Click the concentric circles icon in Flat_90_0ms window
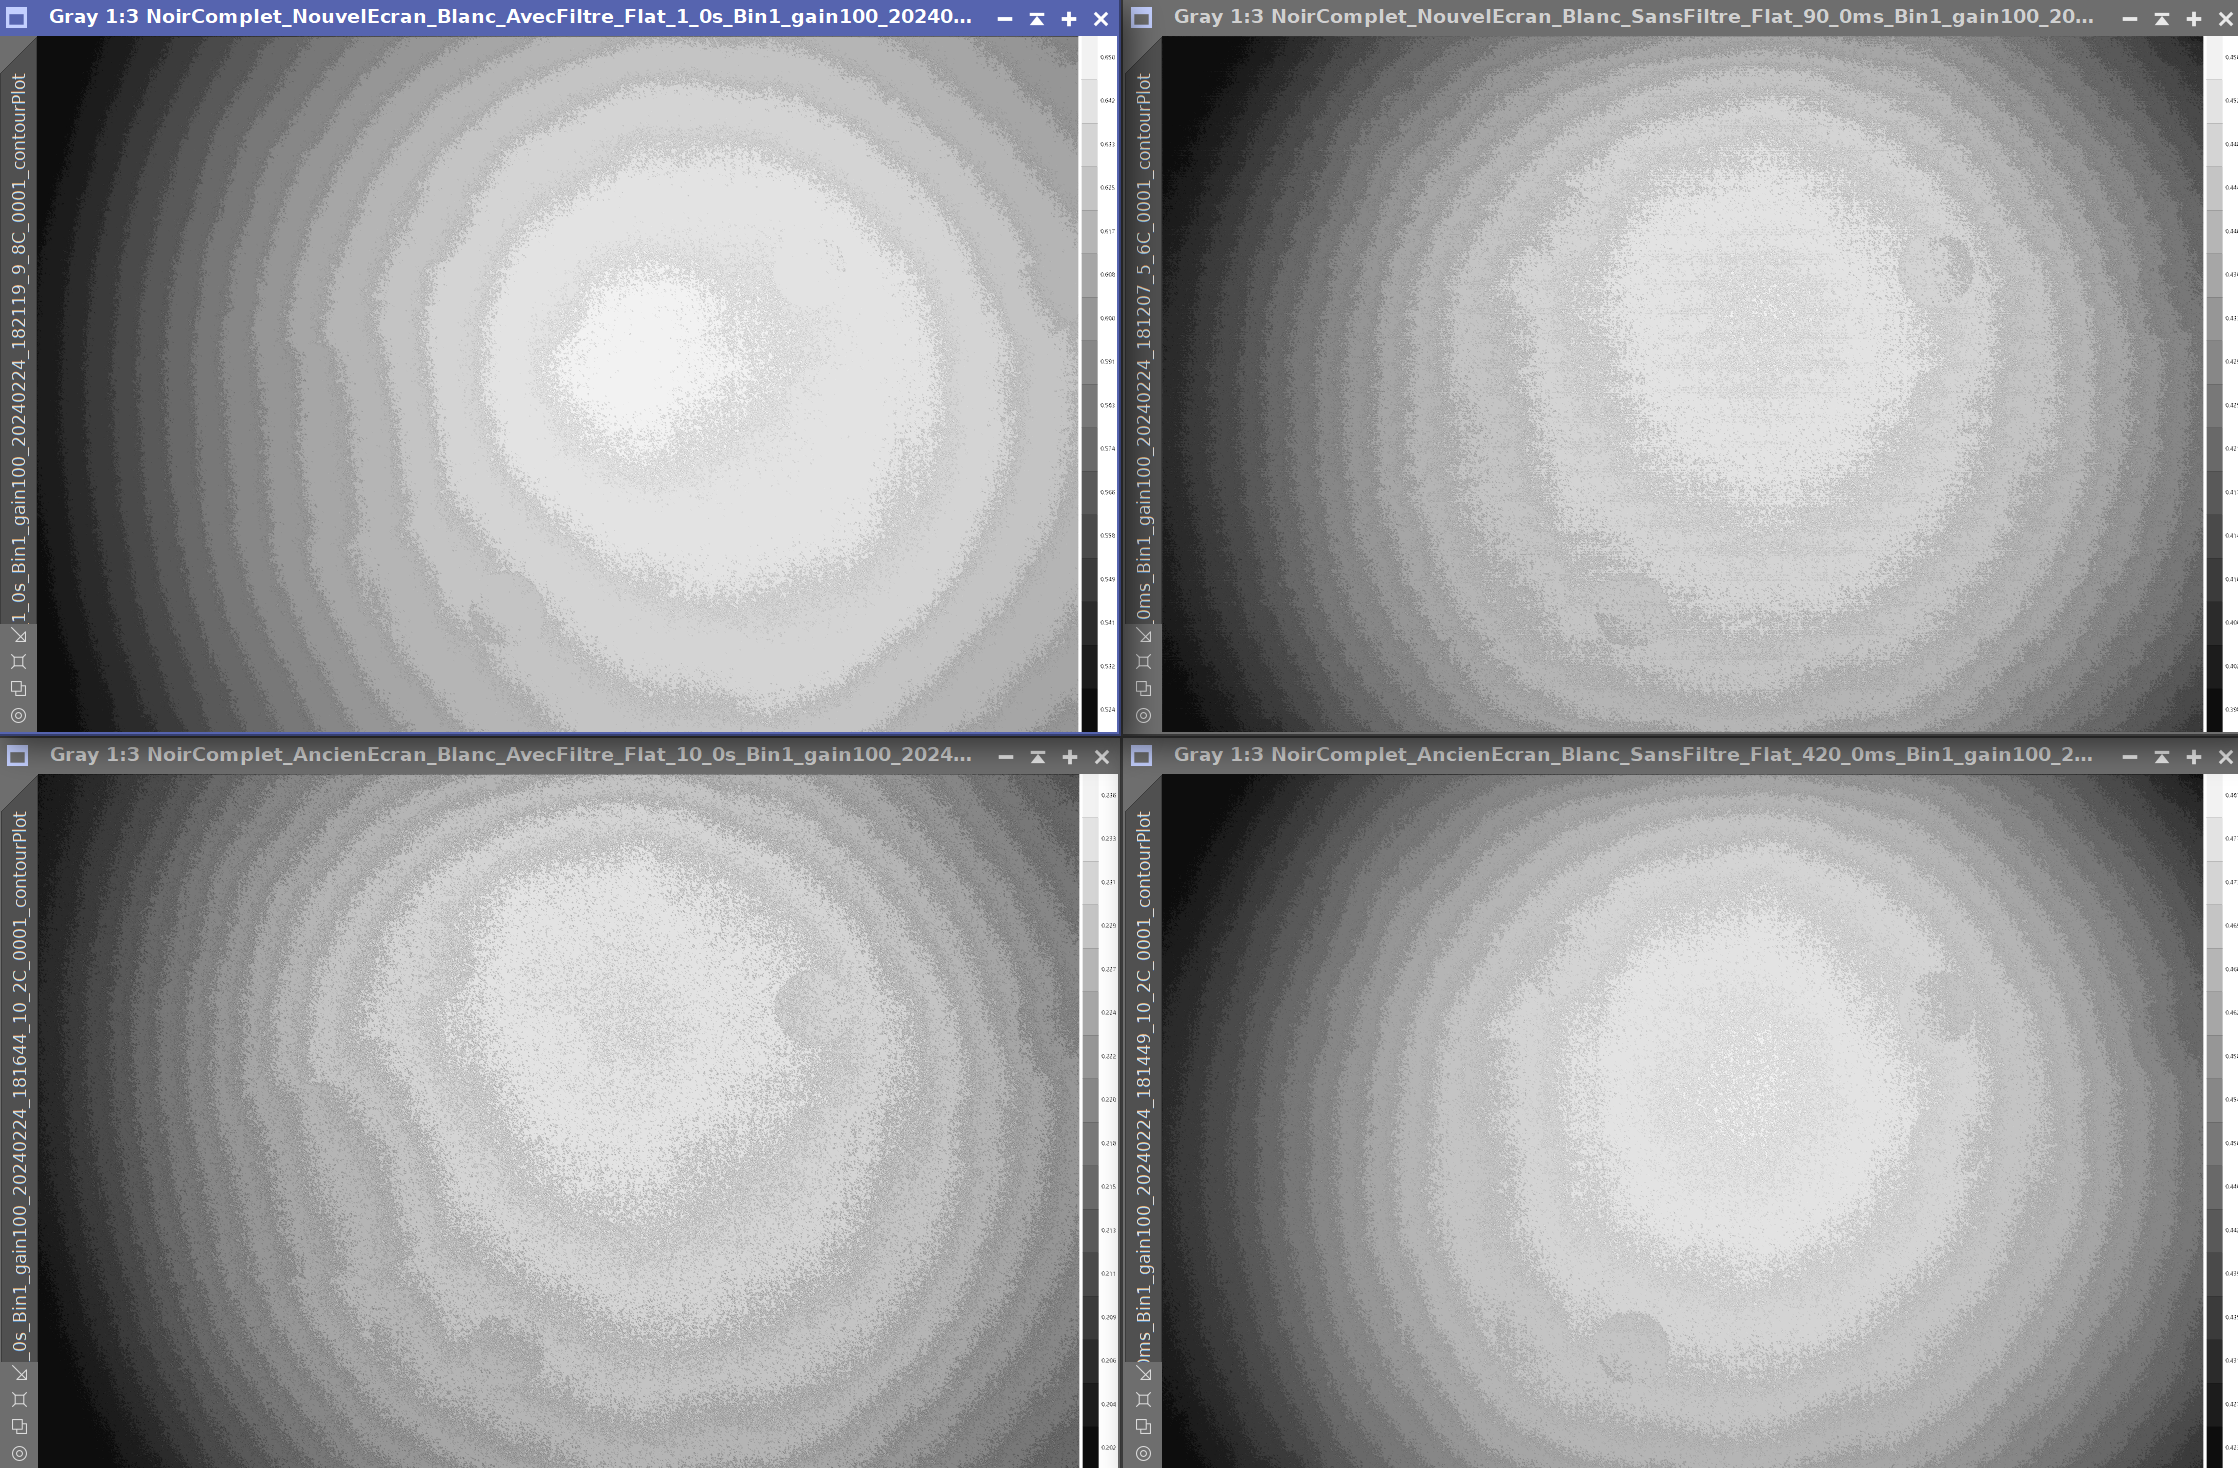 [1144, 715]
